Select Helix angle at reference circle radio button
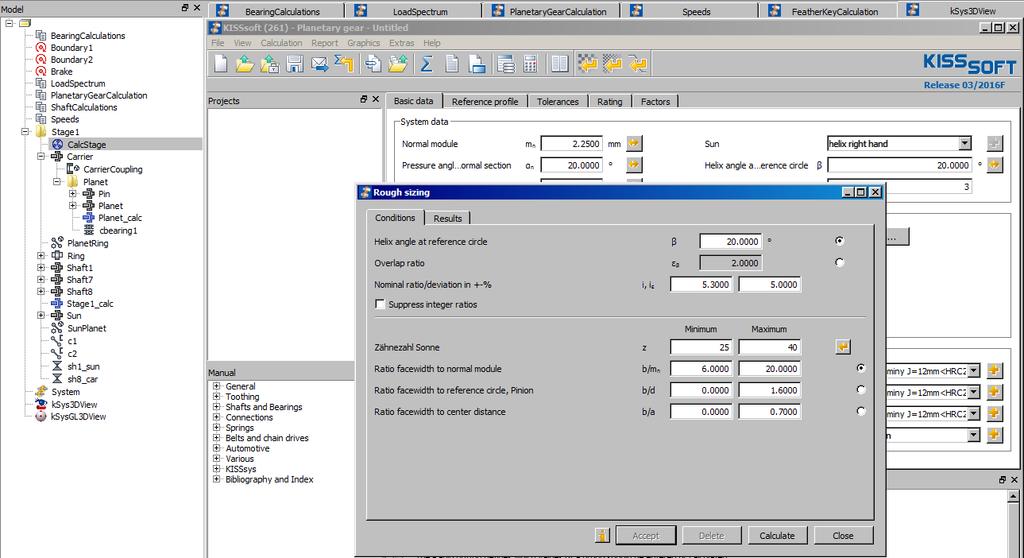This screenshot has height=558, width=1024. pyautogui.click(x=839, y=241)
